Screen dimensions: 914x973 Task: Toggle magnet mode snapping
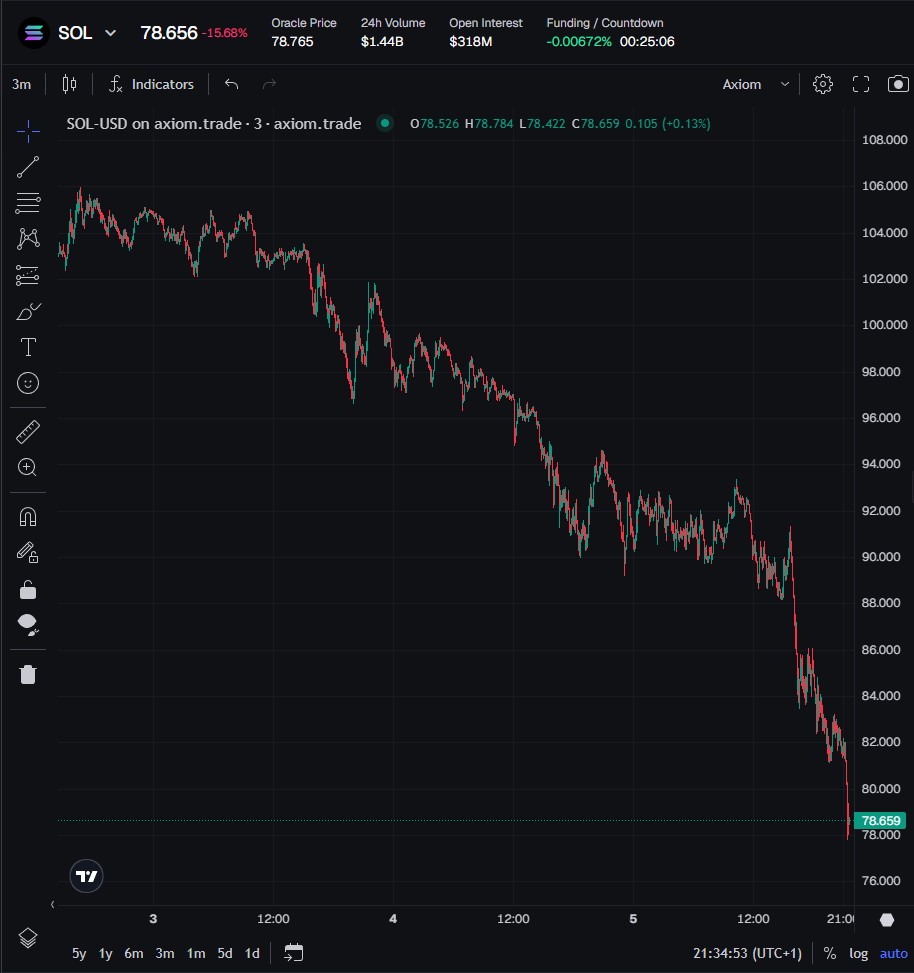28,517
